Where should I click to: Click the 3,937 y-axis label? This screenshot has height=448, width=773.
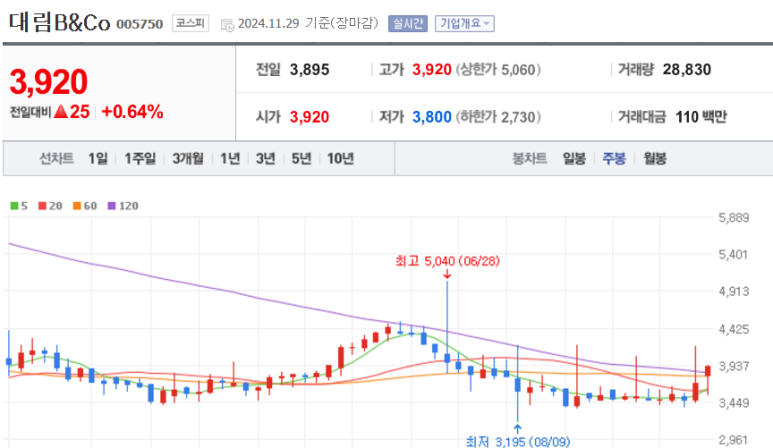734,366
